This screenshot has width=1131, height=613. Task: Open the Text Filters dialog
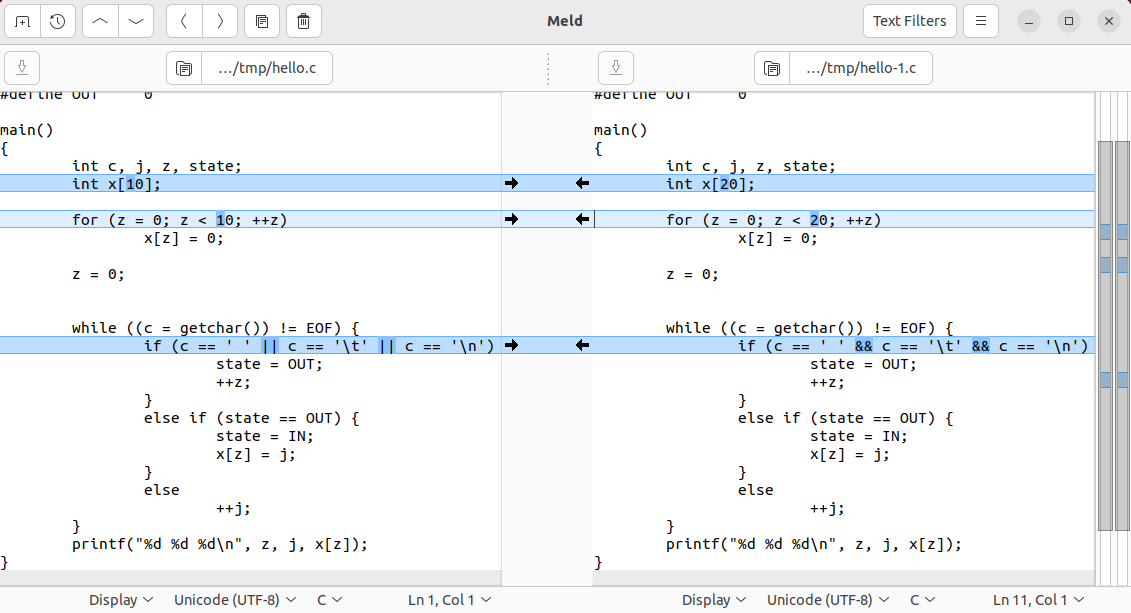pos(909,20)
